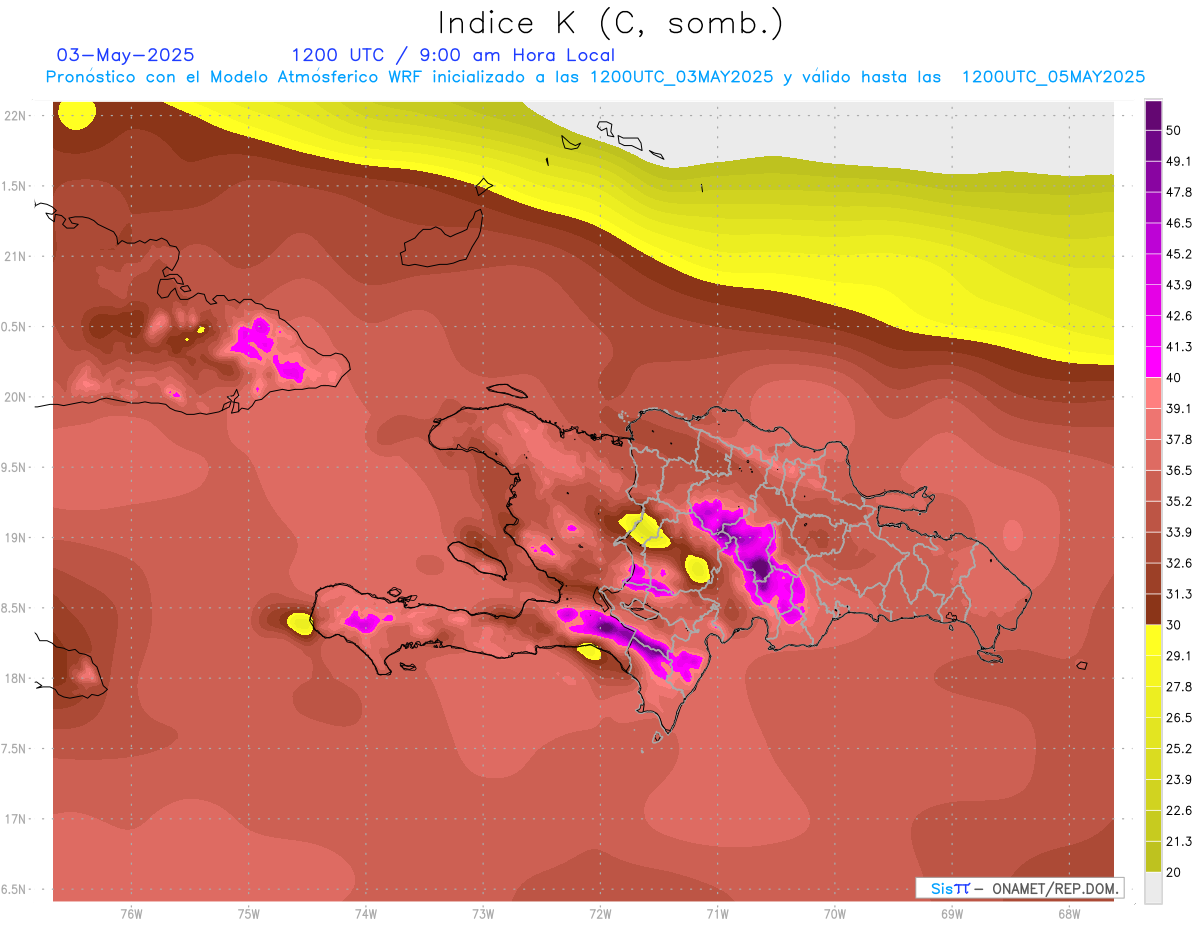Click the colorbar value 30

coord(1174,625)
